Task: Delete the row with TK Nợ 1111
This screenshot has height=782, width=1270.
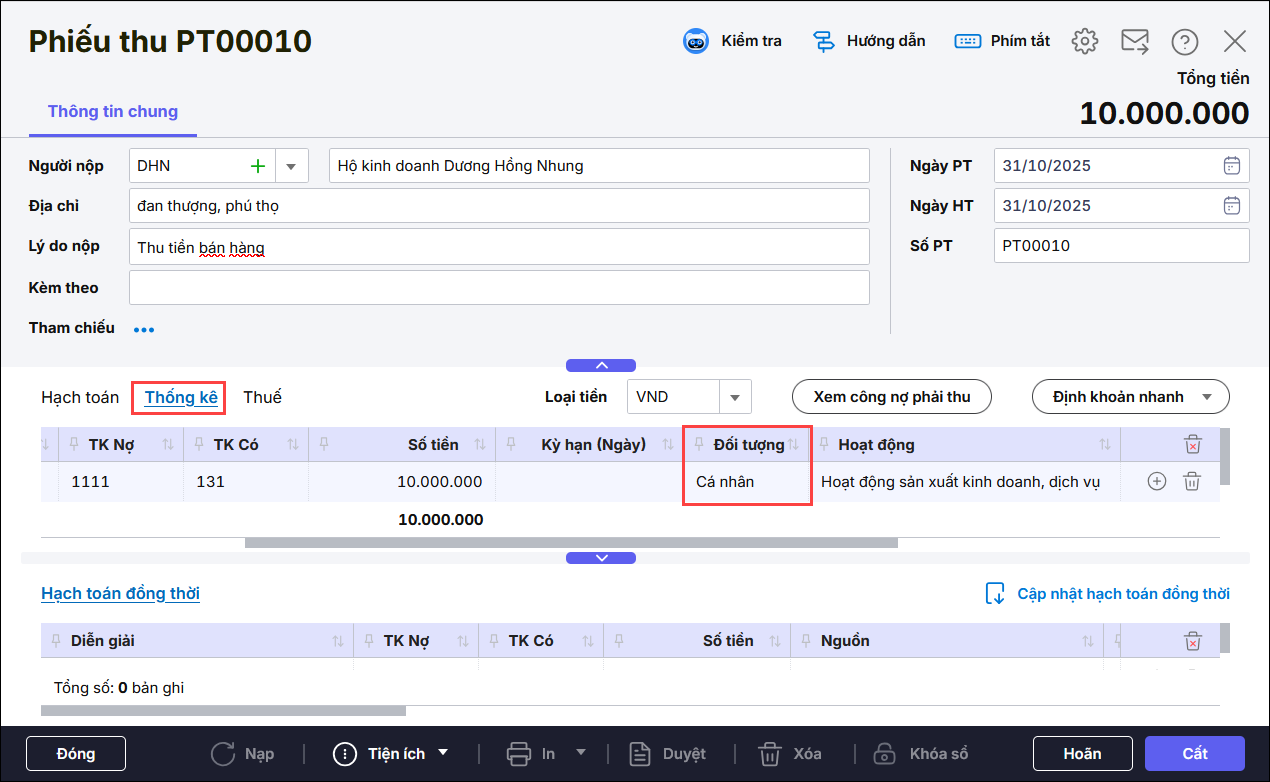Action: click(1192, 482)
